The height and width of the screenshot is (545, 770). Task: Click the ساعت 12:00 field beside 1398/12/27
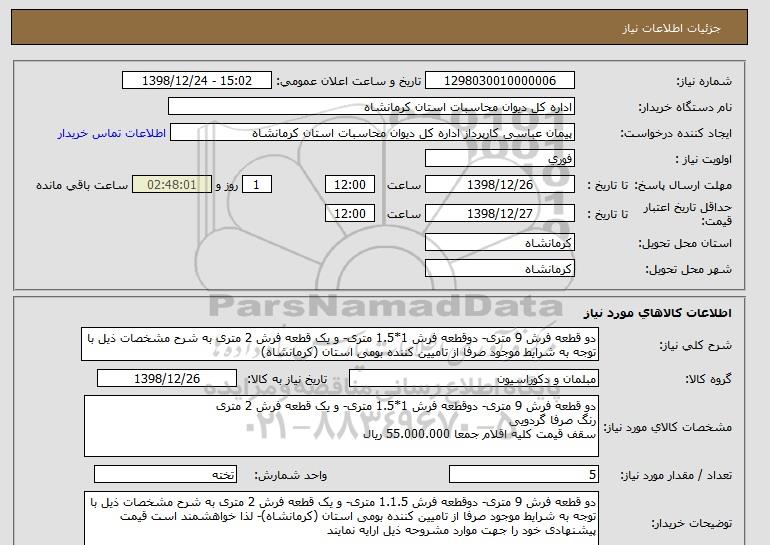(350, 214)
